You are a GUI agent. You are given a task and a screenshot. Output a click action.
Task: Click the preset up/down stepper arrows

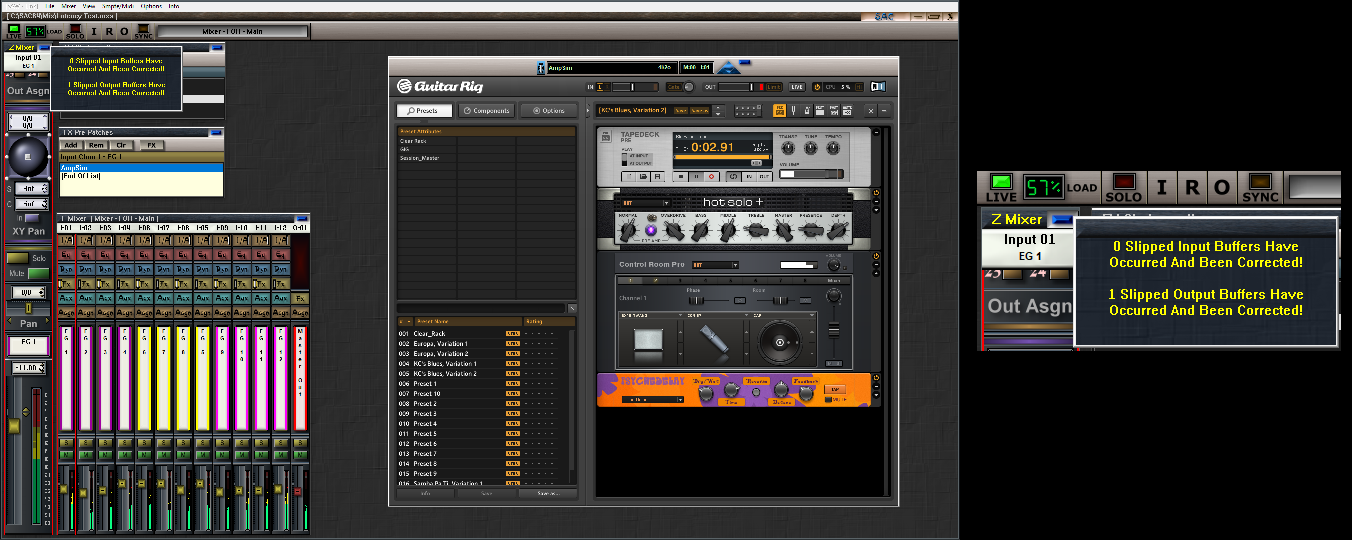(x=718, y=110)
